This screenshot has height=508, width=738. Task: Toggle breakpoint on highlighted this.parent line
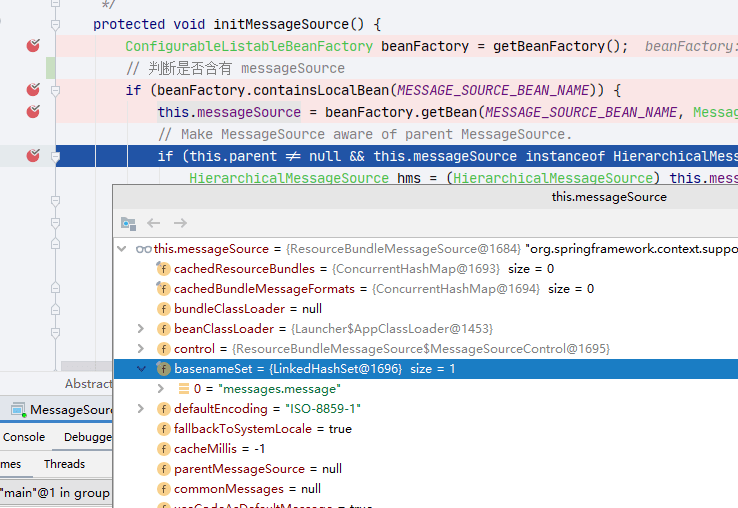coord(33,155)
